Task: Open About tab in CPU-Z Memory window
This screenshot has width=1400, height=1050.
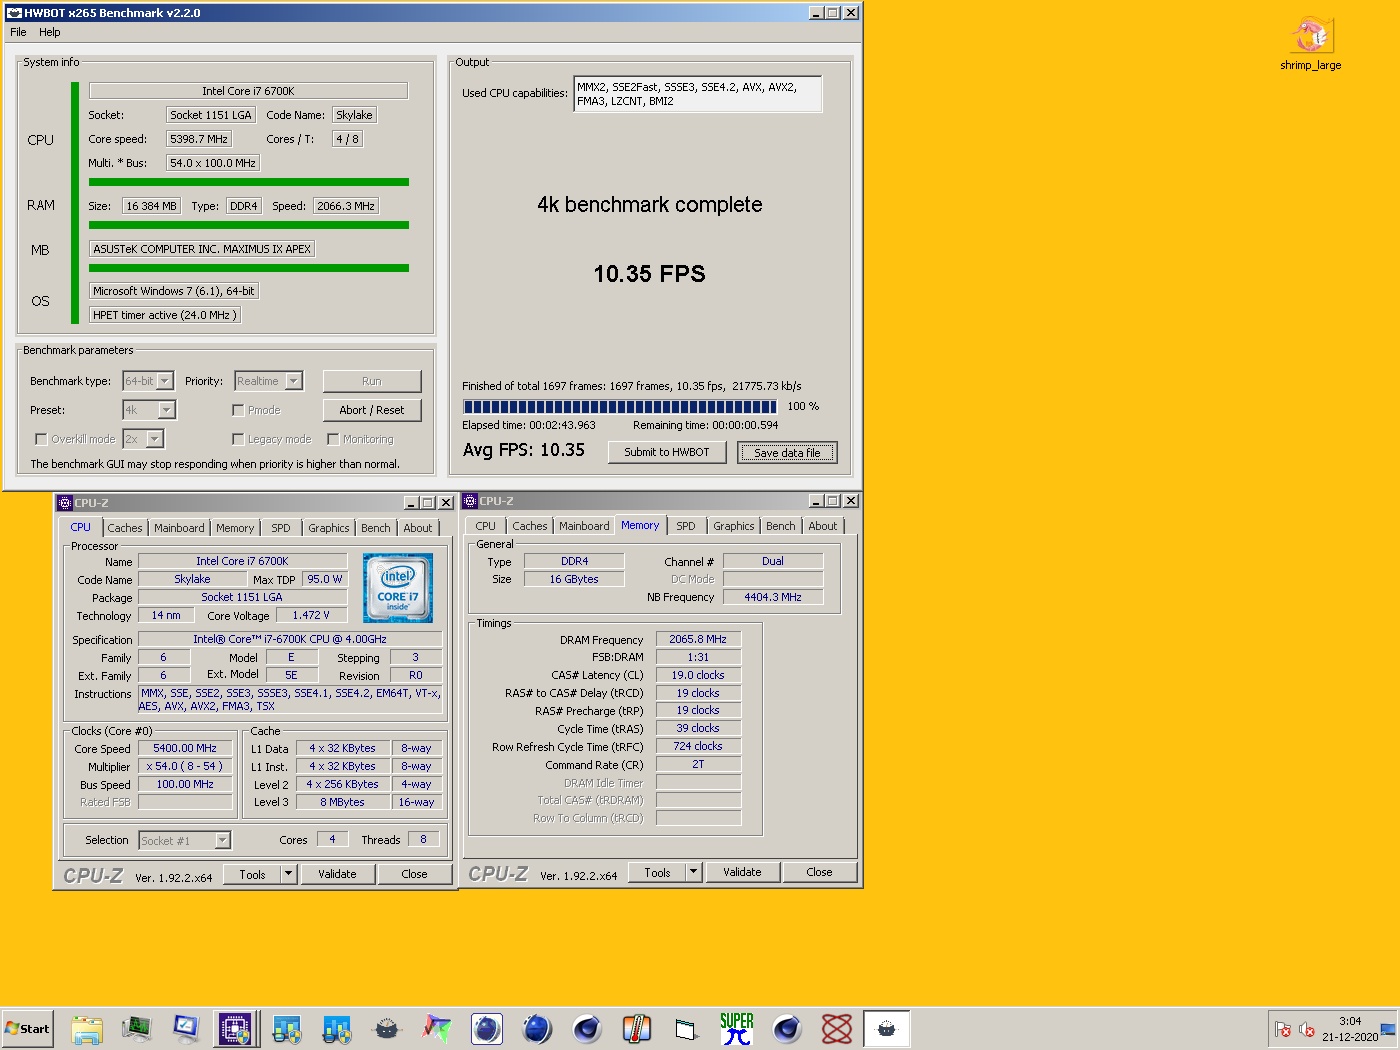Action: (x=823, y=526)
